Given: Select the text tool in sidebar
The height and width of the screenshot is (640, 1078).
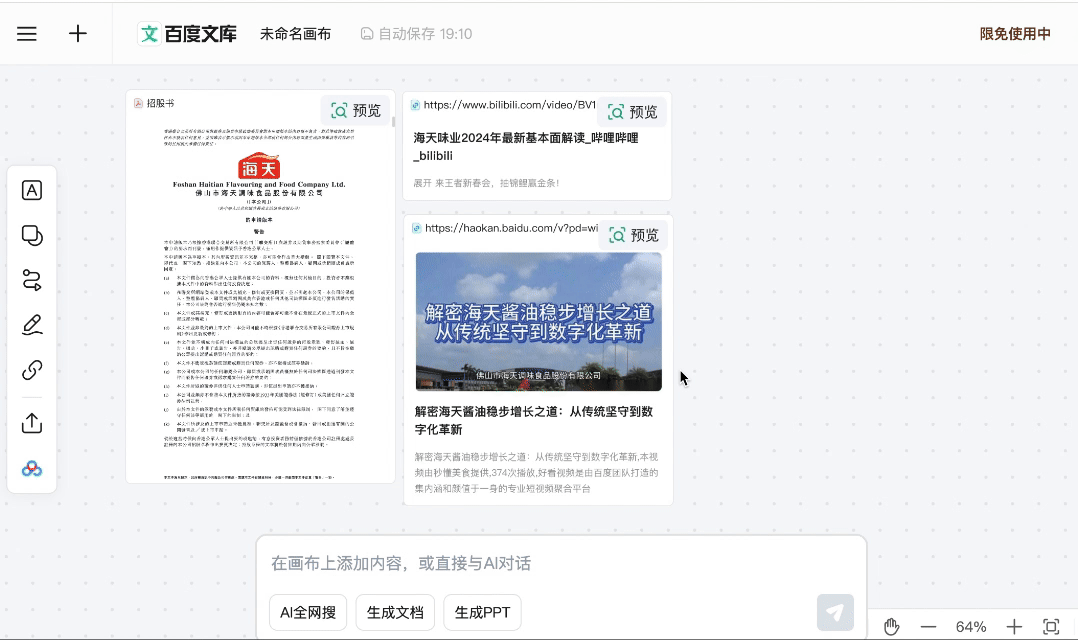Looking at the screenshot, I should [x=32, y=191].
